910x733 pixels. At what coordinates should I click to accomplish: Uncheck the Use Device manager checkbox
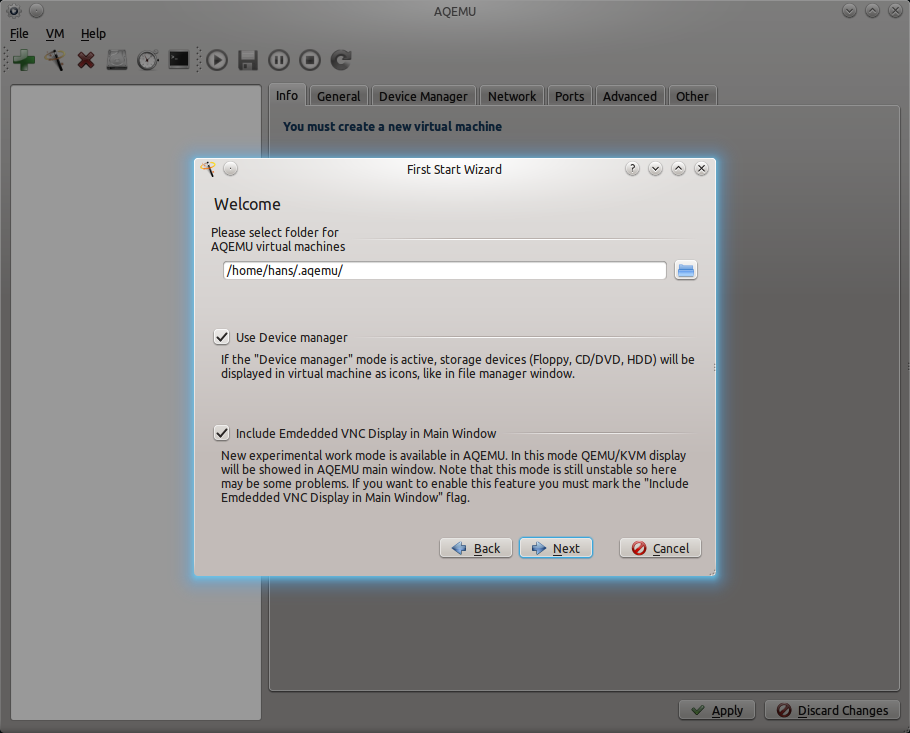[x=222, y=337]
